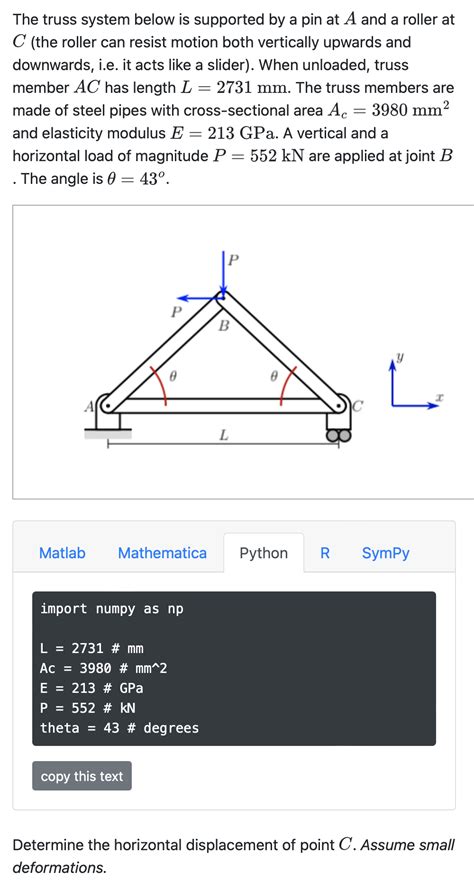Screen dimensions: 474x890
Task: Click the y-axis label of coordinate system
Action: [x=399, y=358]
